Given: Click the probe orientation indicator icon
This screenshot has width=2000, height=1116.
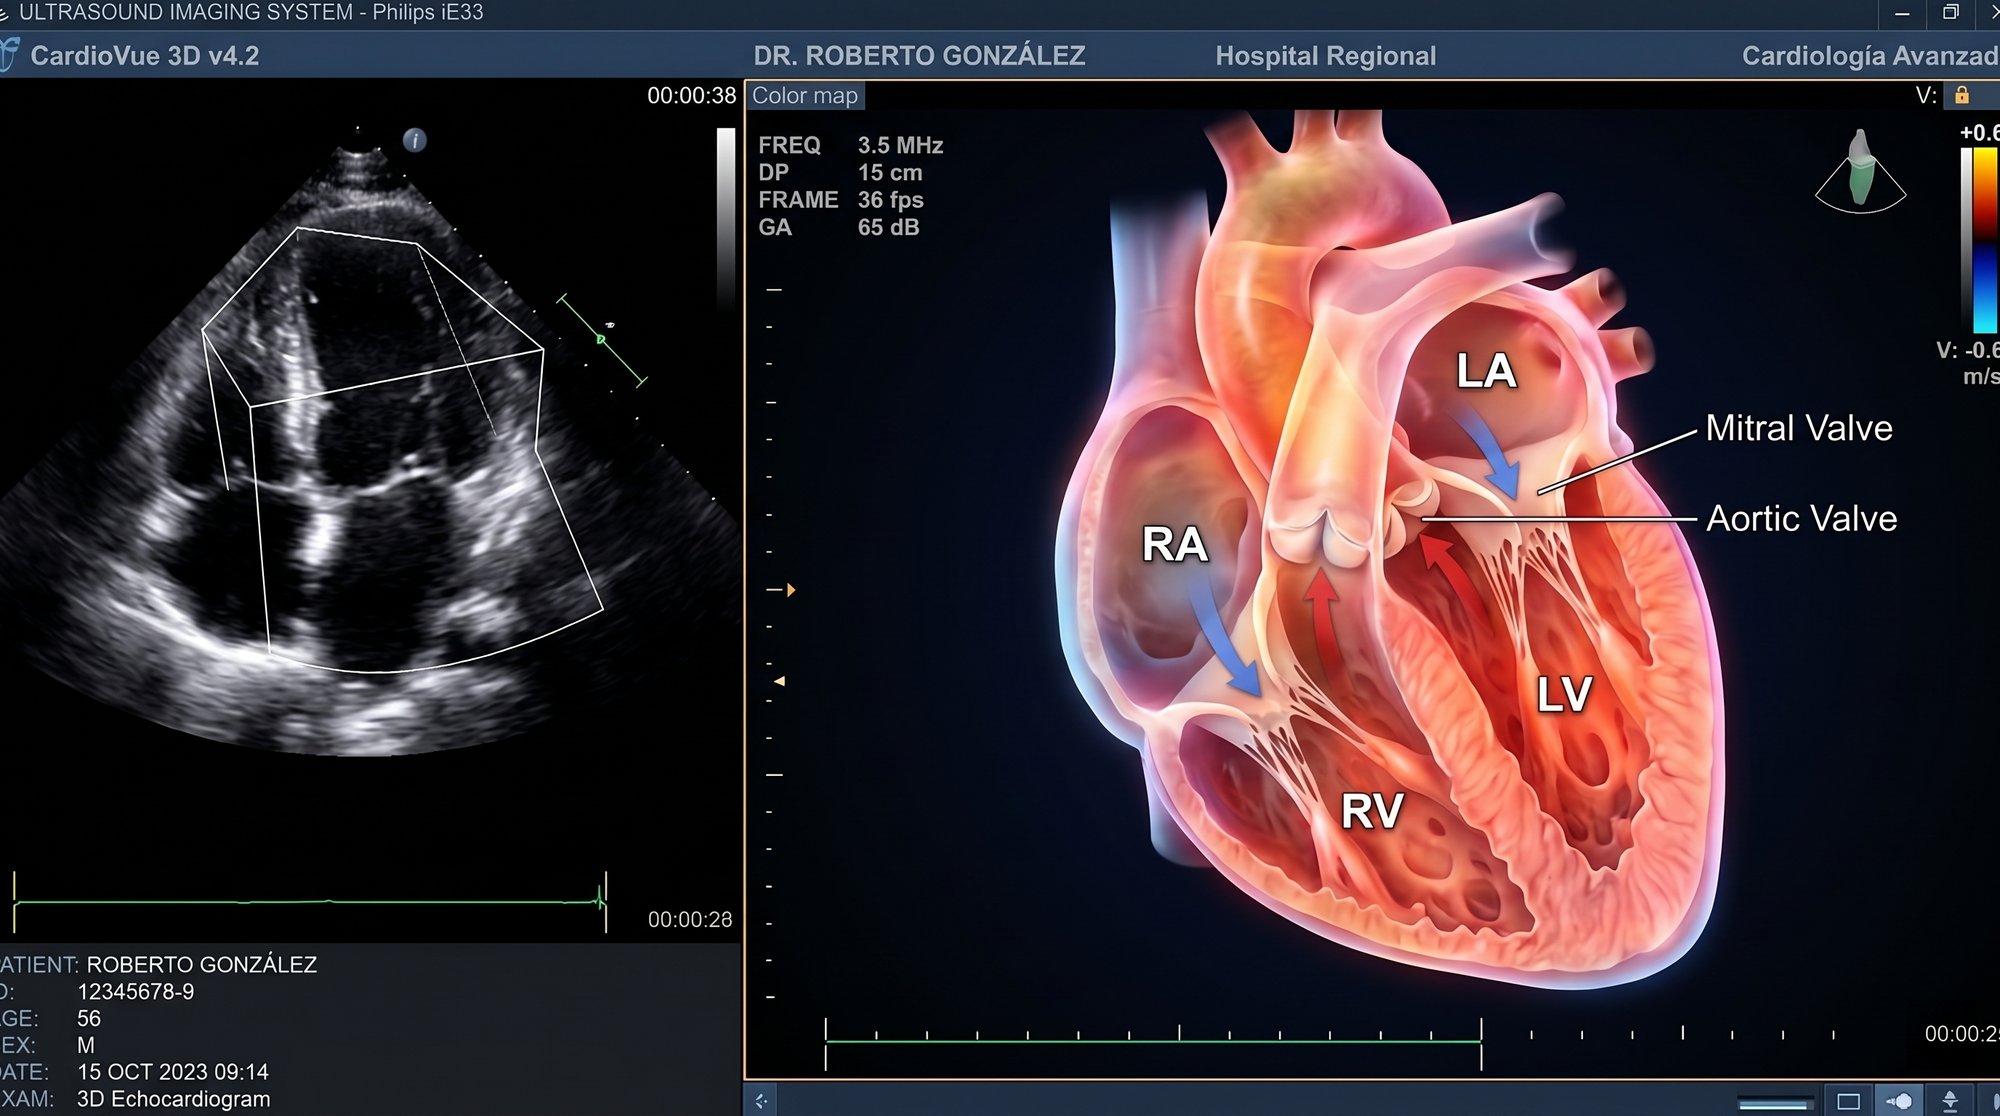Looking at the screenshot, I should (1860, 170).
